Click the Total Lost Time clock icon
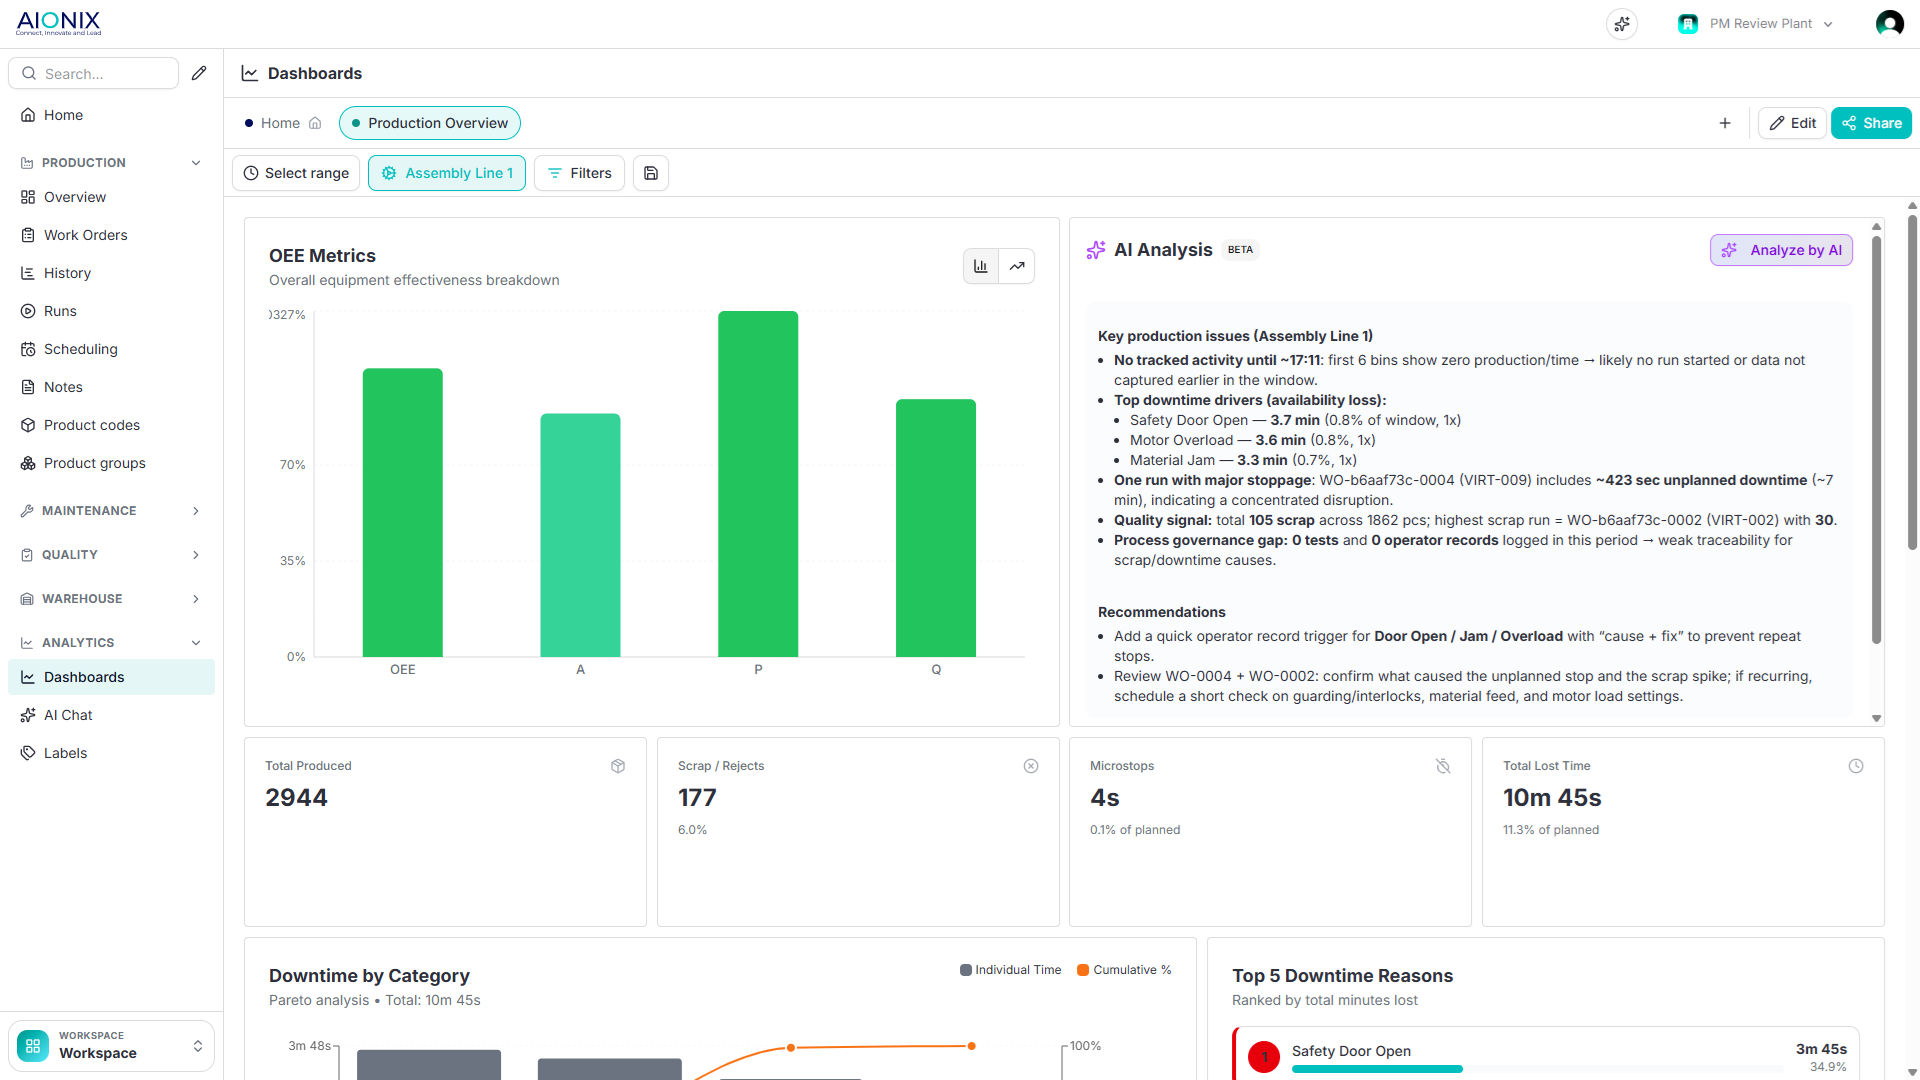The width and height of the screenshot is (1920, 1080). [1856, 766]
